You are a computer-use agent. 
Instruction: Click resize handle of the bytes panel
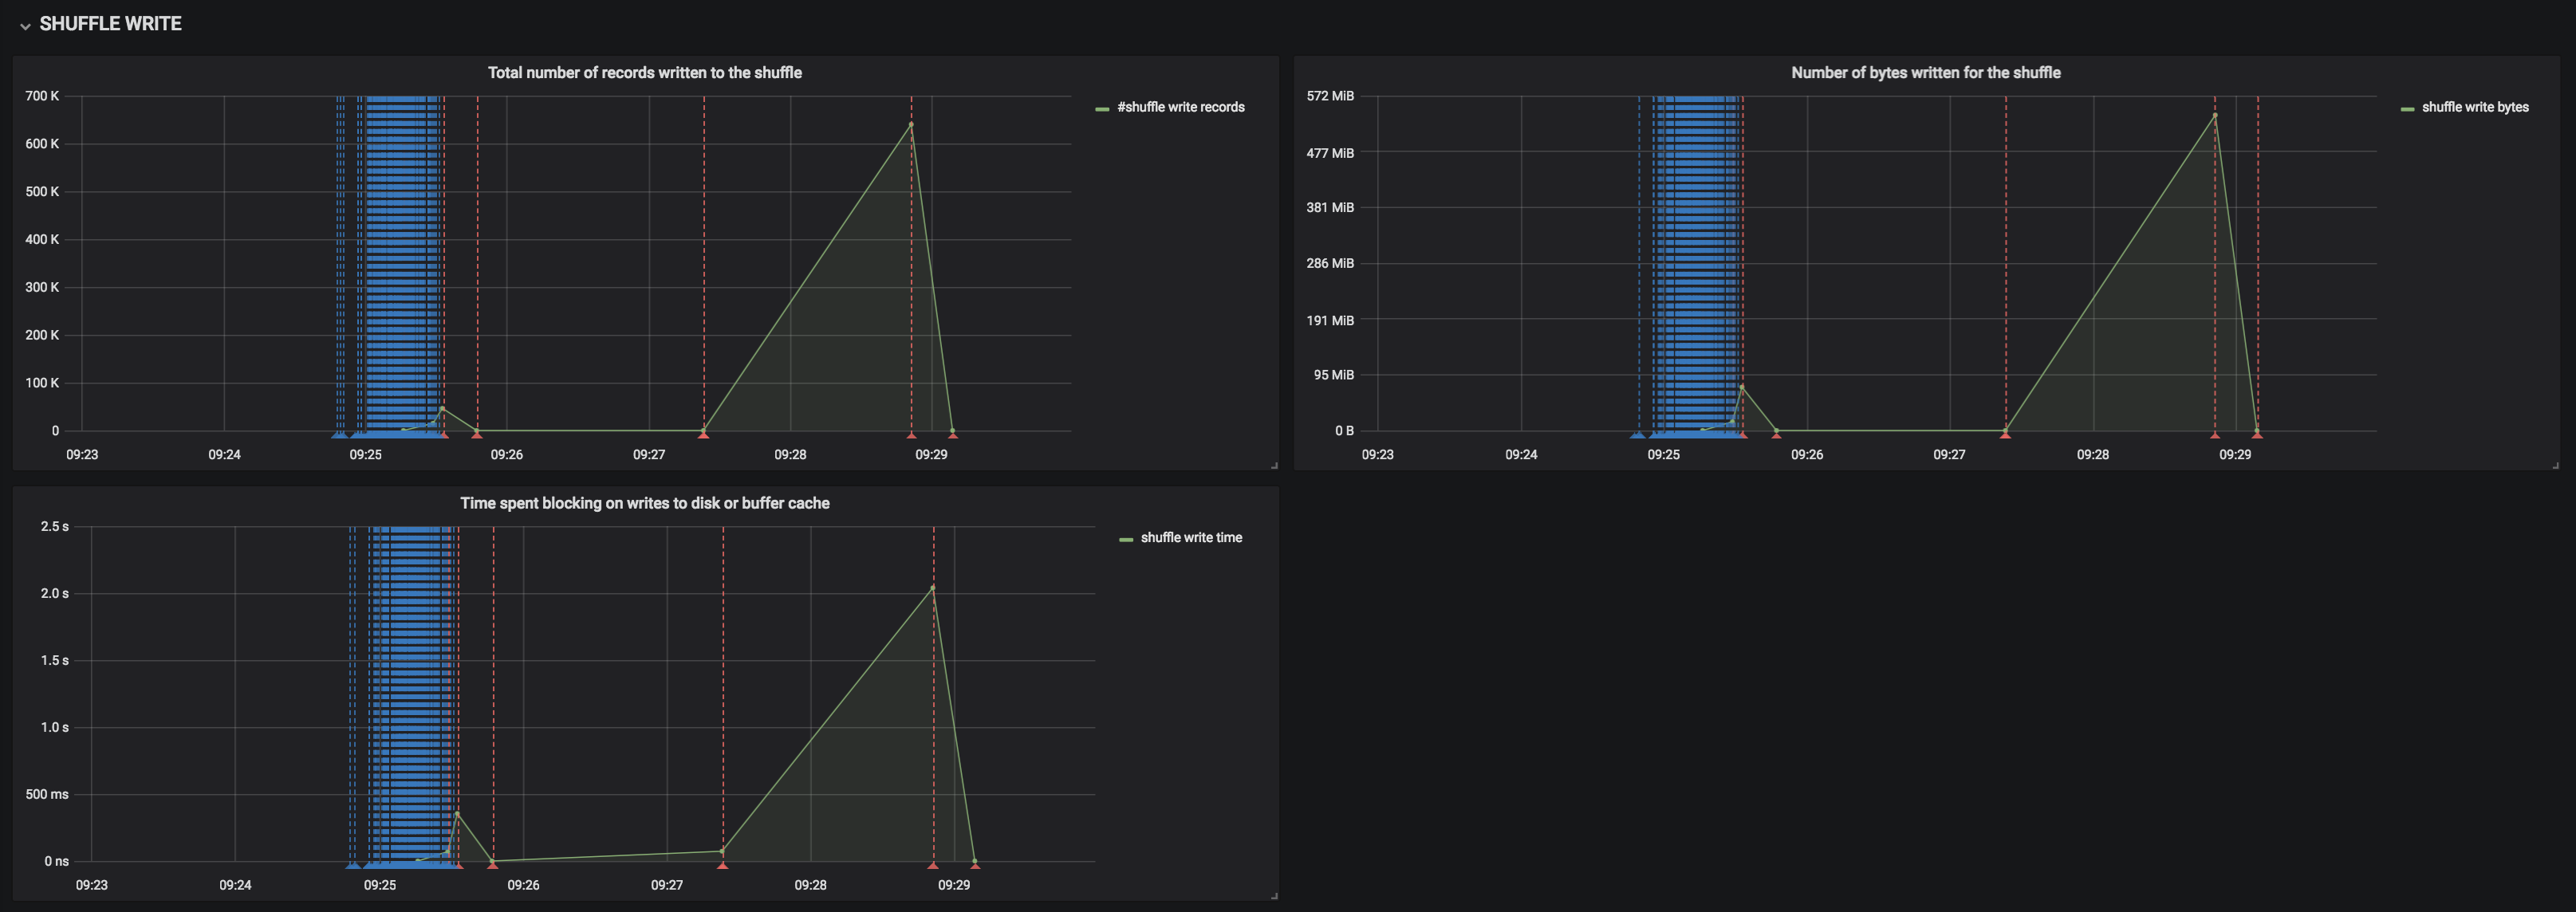click(2555, 465)
